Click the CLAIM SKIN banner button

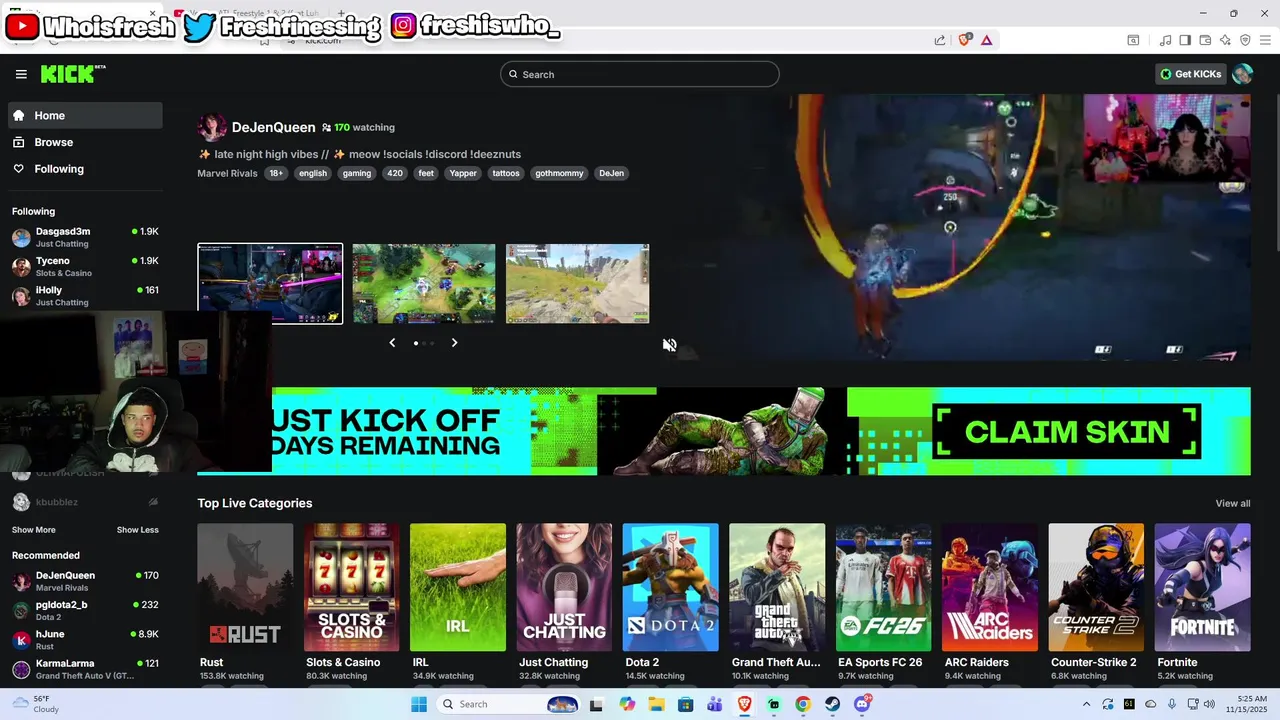tap(1066, 432)
